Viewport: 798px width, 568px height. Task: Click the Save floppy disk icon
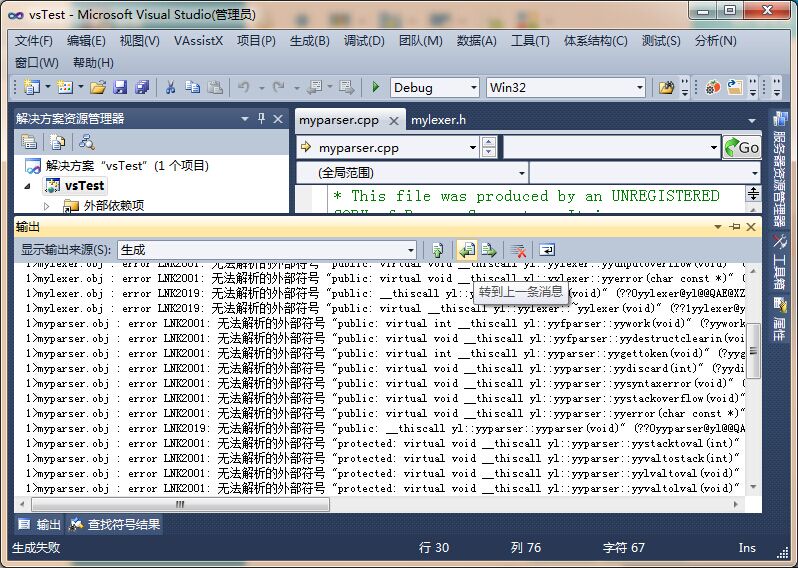tap(120, 88)
